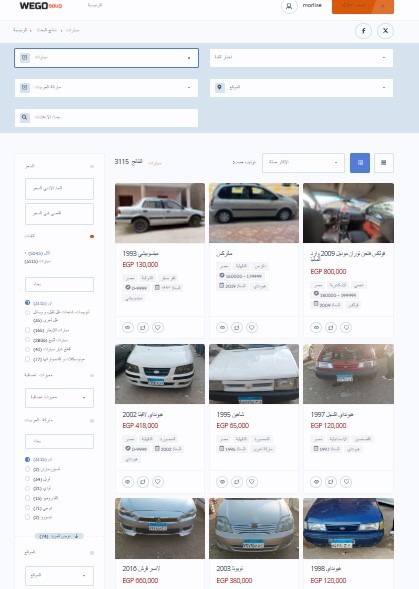Click compare icon on EGP 418,000 Hyundai listing
The height and width of the screenshot is (589, 419).
pyautogui.click(x=143, y=482)
